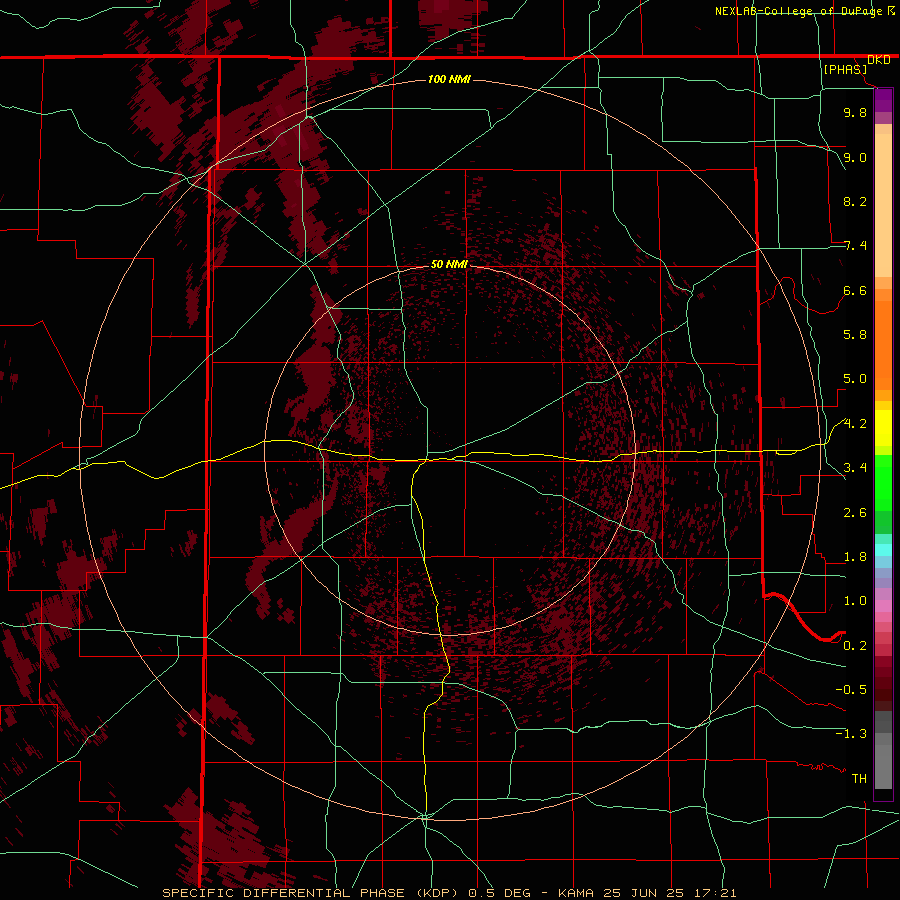This screenshot has height=900, width=900.
Task: Click the 6.6 scale value
Action: click(x=855, y=291)
